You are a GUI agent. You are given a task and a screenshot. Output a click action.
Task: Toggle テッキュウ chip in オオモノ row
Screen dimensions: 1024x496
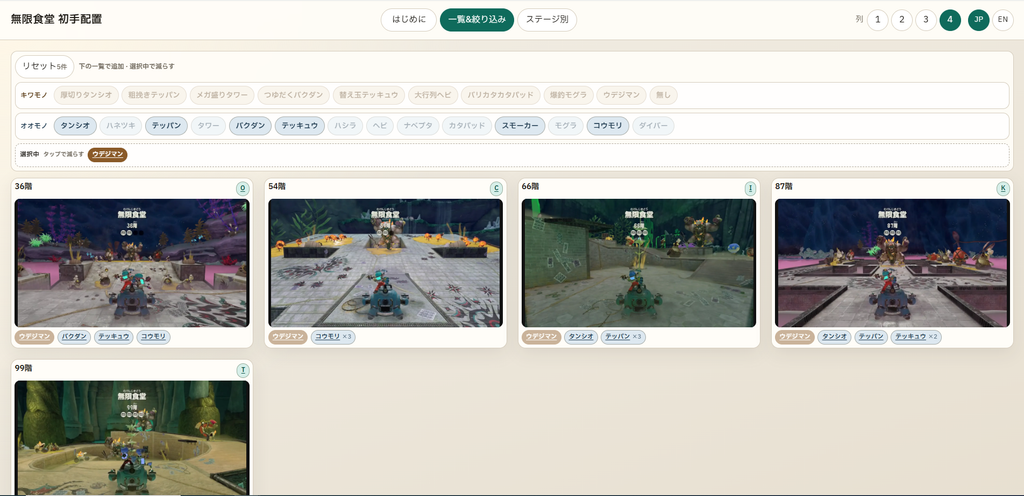pos(300,126)
